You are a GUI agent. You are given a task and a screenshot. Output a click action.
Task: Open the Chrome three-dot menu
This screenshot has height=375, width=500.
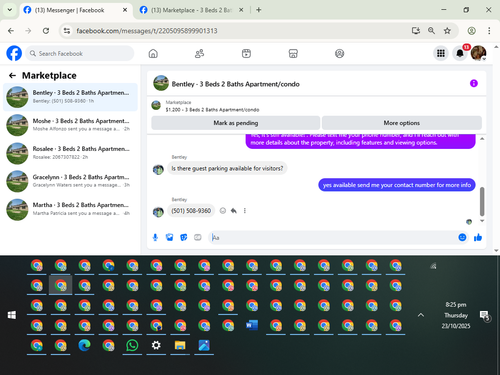coord(489,31)
